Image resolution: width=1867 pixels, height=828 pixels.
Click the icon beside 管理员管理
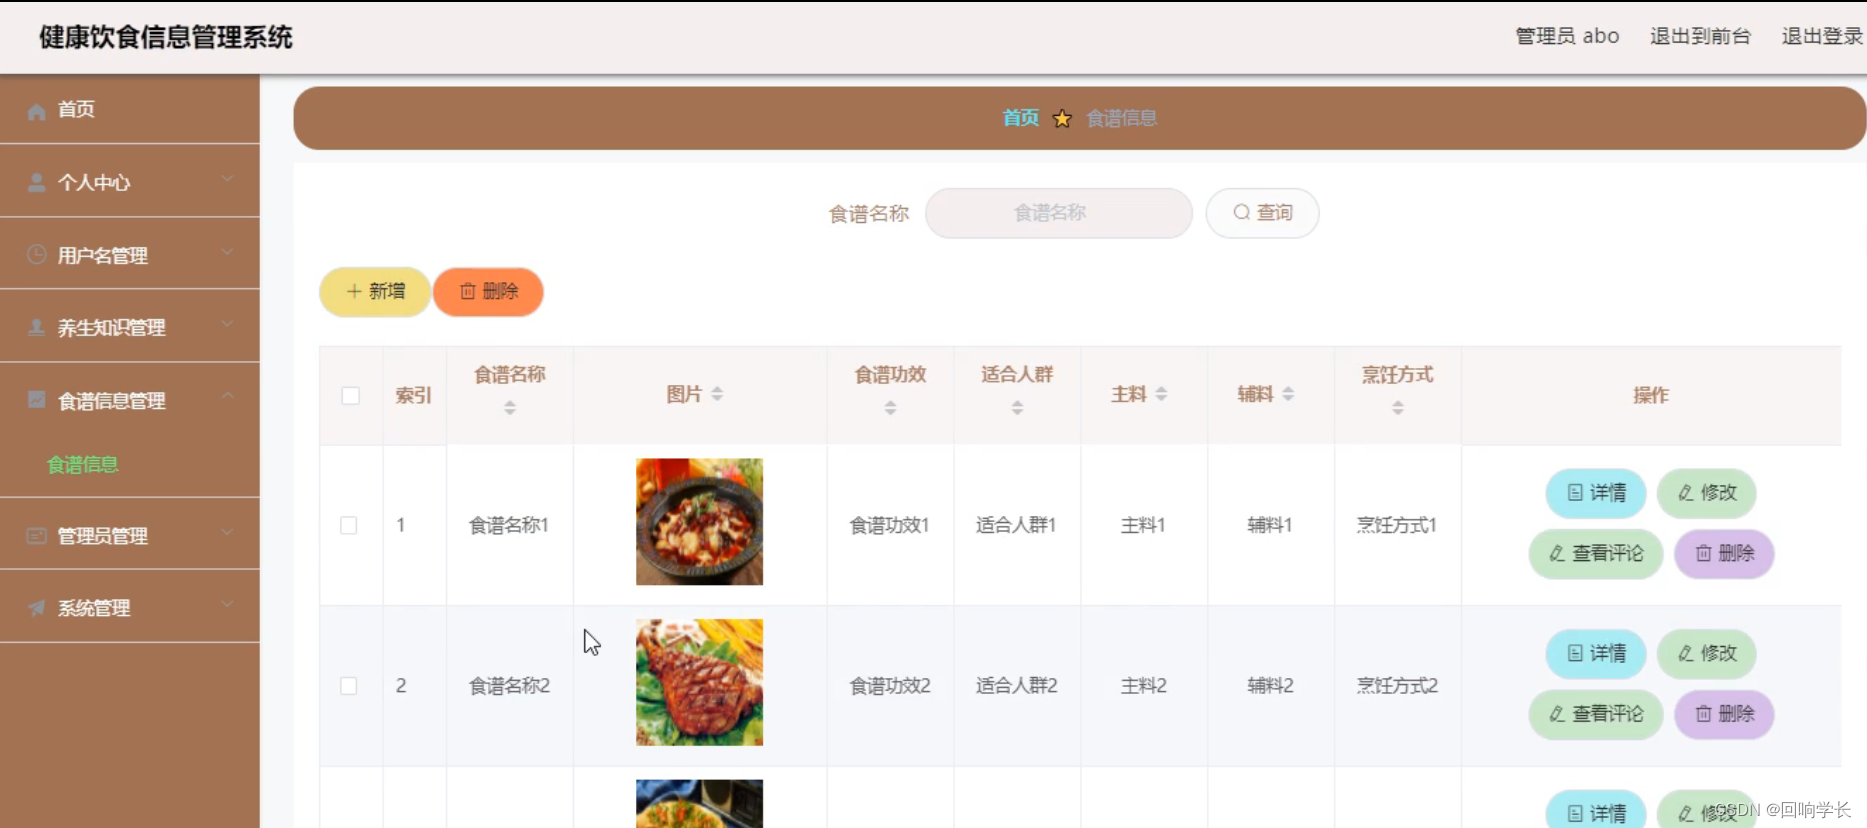[37, 536]
